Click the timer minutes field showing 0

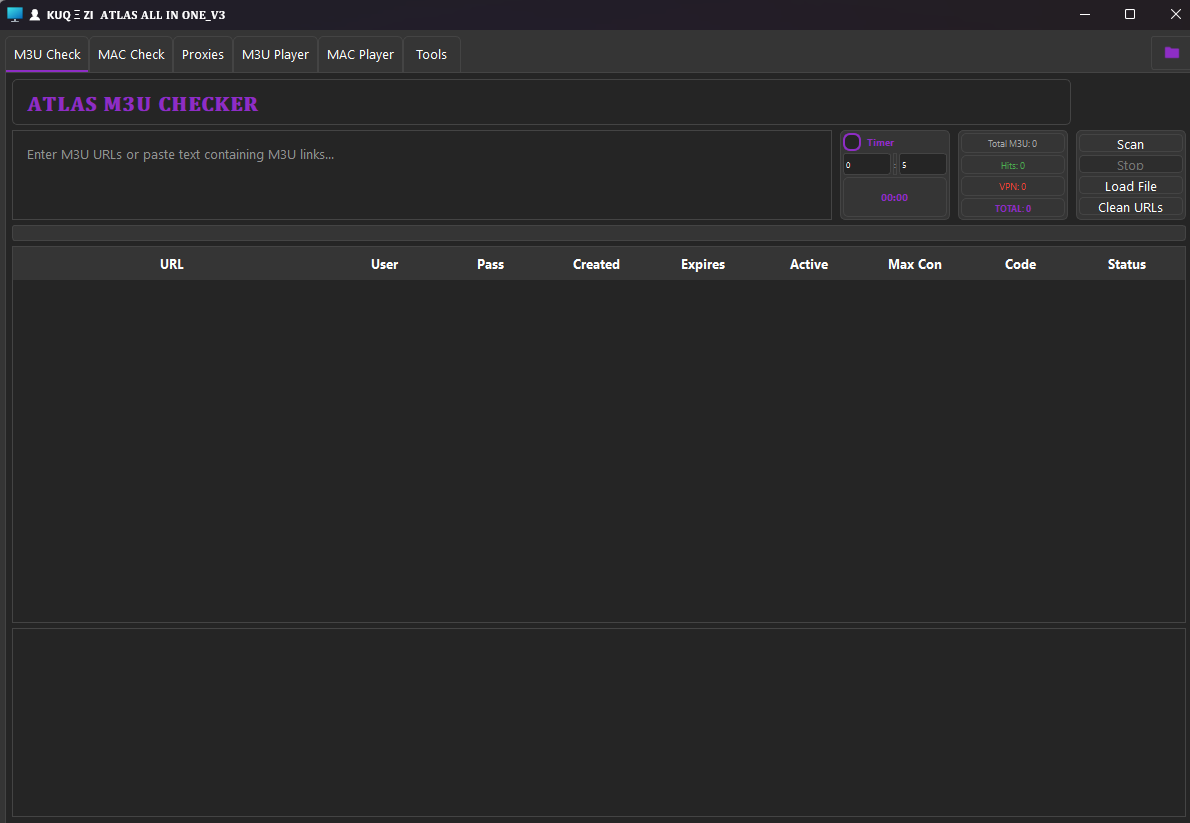click(865, 165)
